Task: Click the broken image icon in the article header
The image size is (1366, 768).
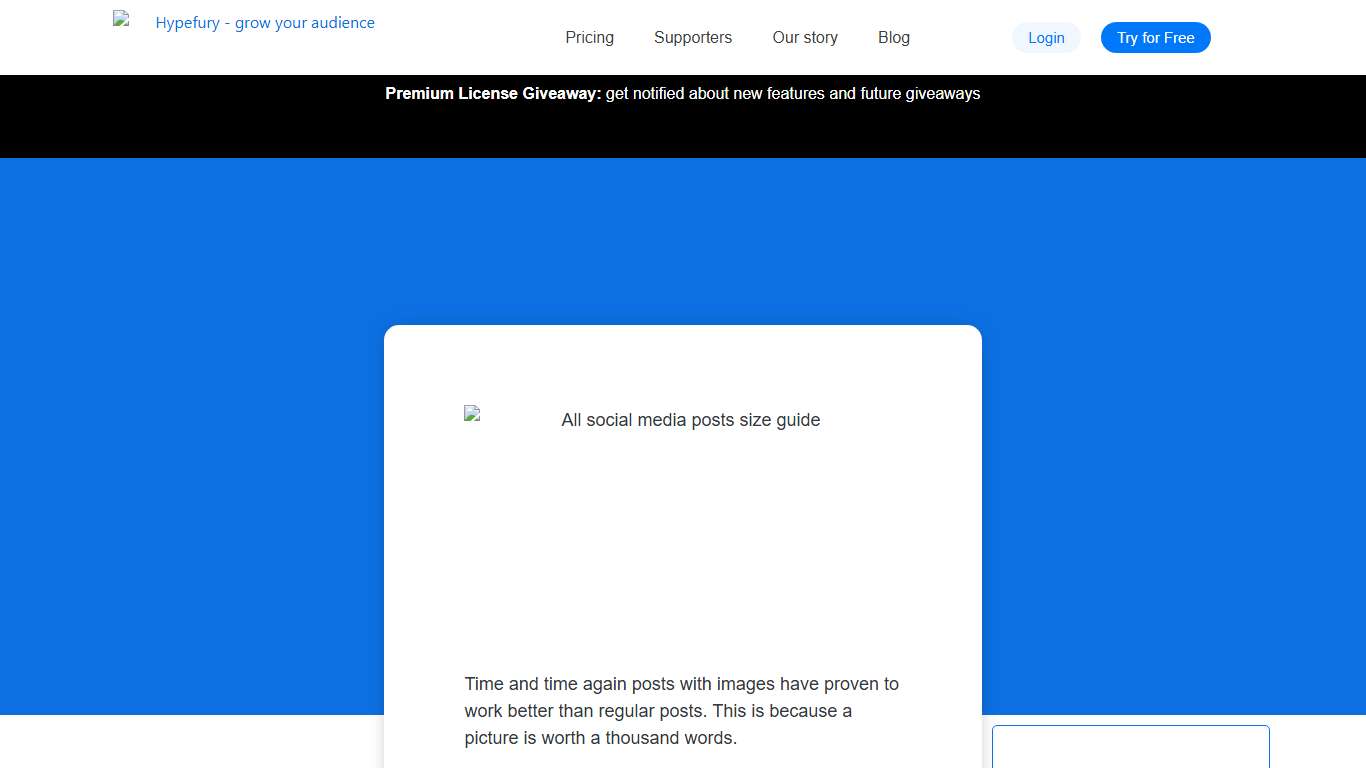Action: point(470,412)
